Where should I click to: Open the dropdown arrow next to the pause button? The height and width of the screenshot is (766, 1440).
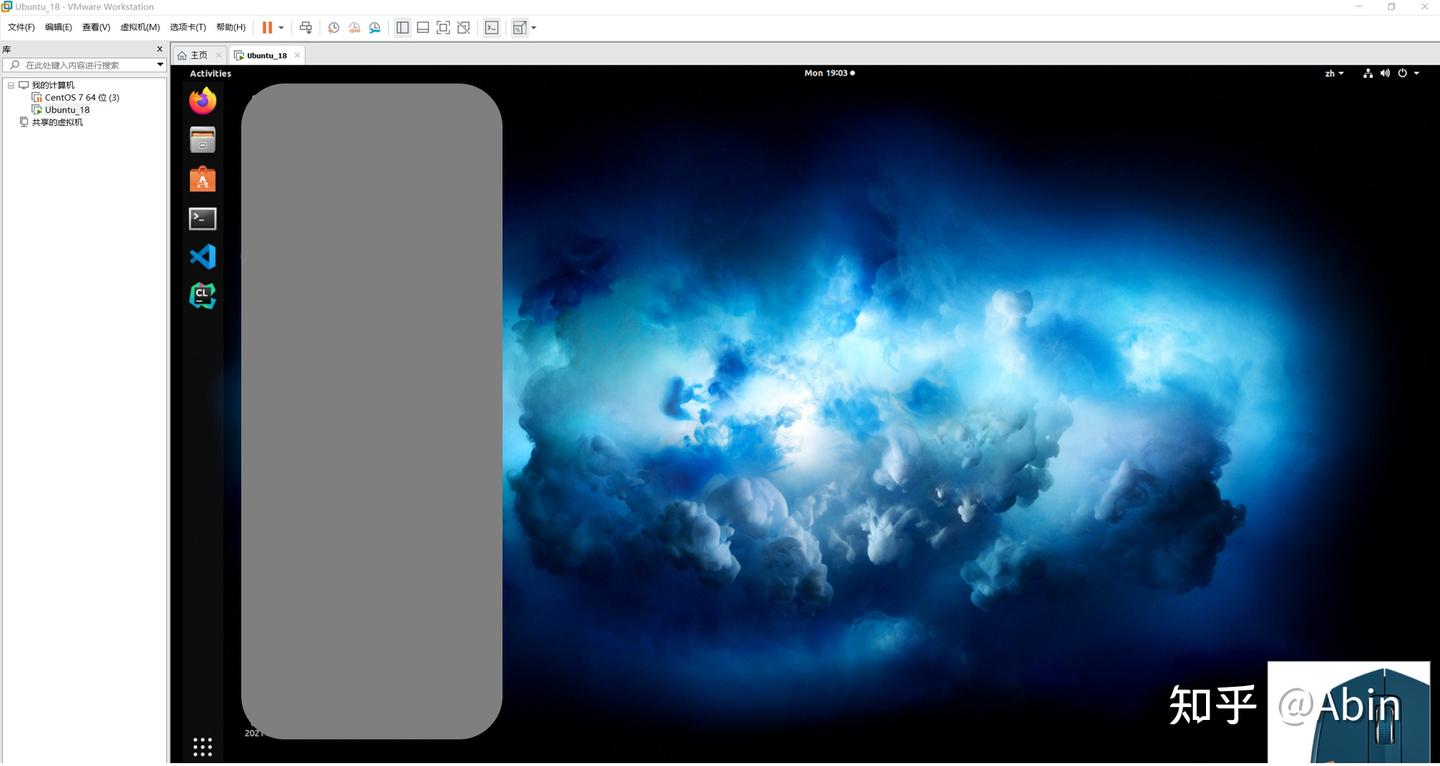point(281,28)
